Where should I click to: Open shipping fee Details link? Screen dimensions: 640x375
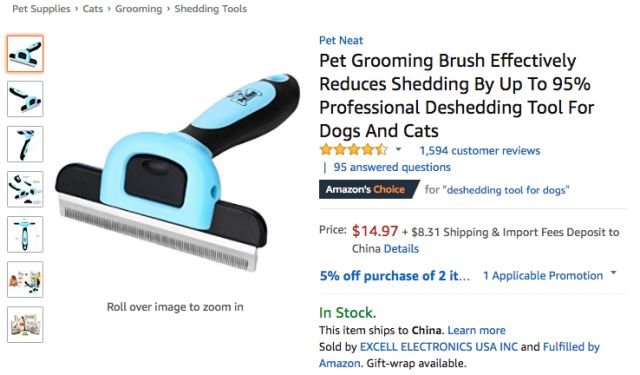401,249
